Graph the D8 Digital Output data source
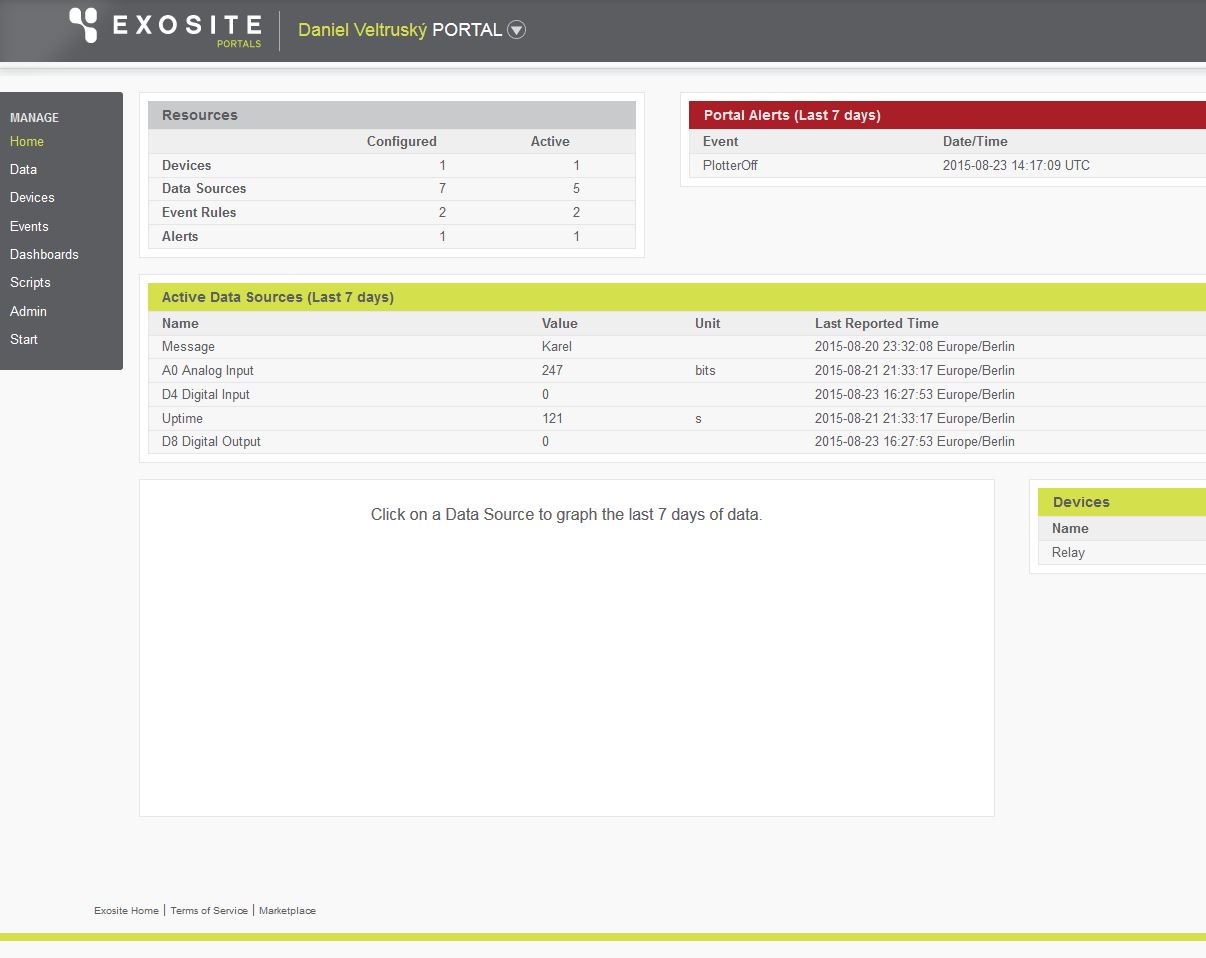The width and height of the screenshot is (1206, 958). point(211,442)
